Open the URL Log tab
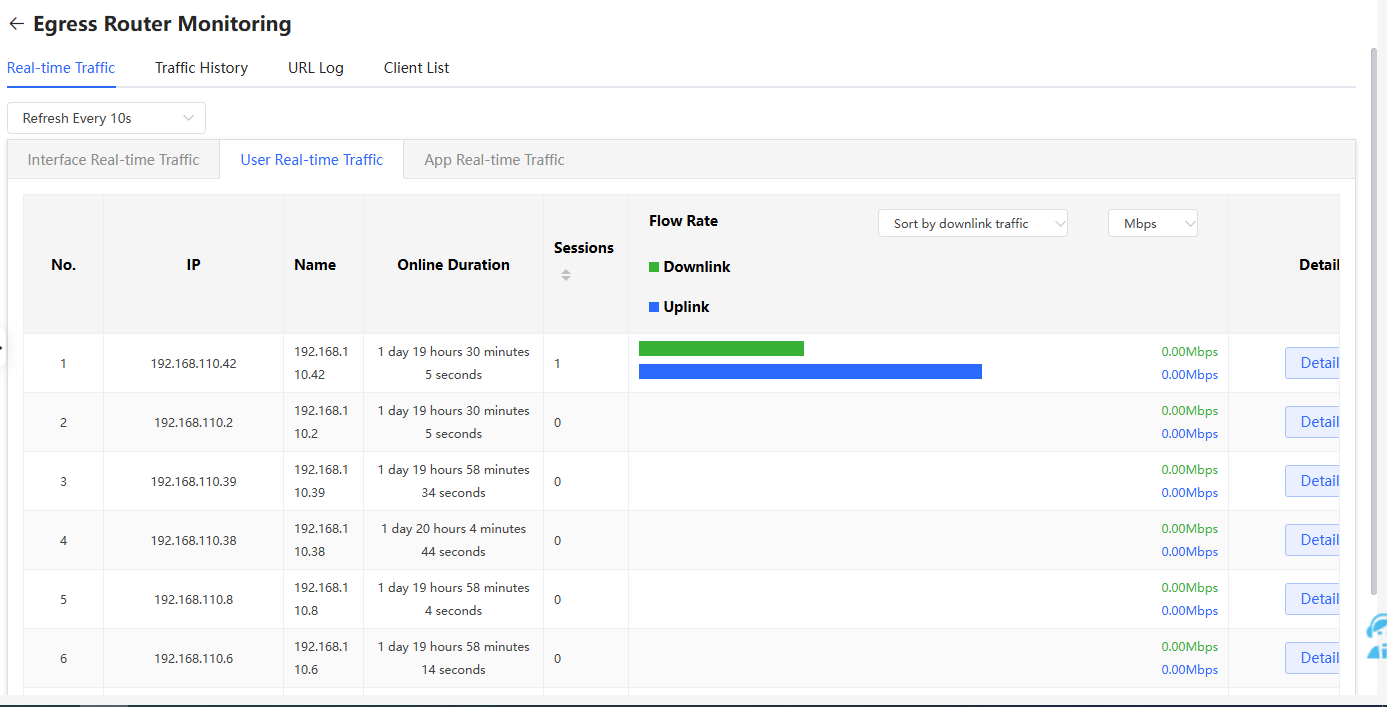The width and height of the screenshot is (1387, 707). click(316, 68)
